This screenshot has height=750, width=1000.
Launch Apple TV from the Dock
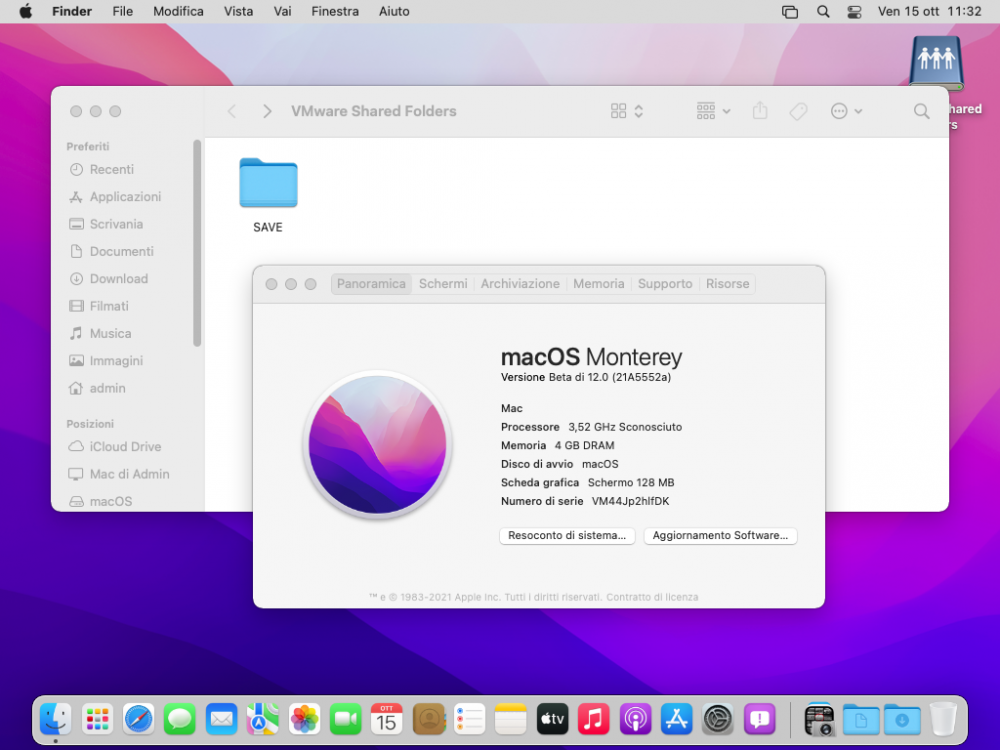coord(552,719)
